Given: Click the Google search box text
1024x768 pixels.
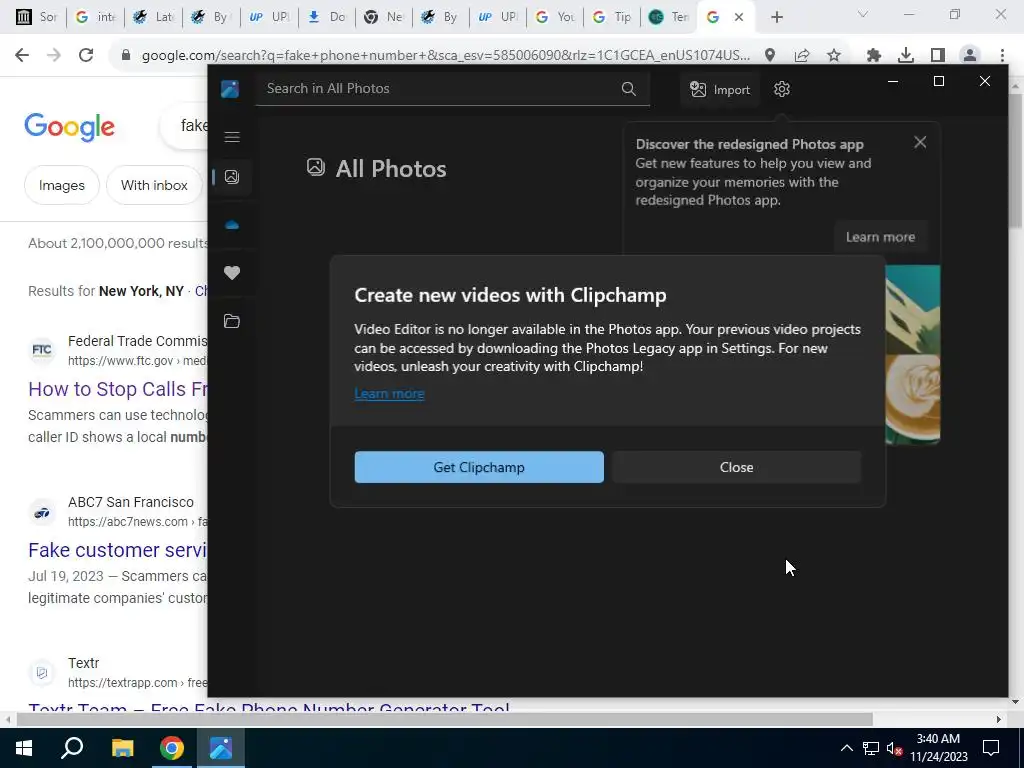Looking at the screenshot, I should pyautogui.click(x=194, y=125).
